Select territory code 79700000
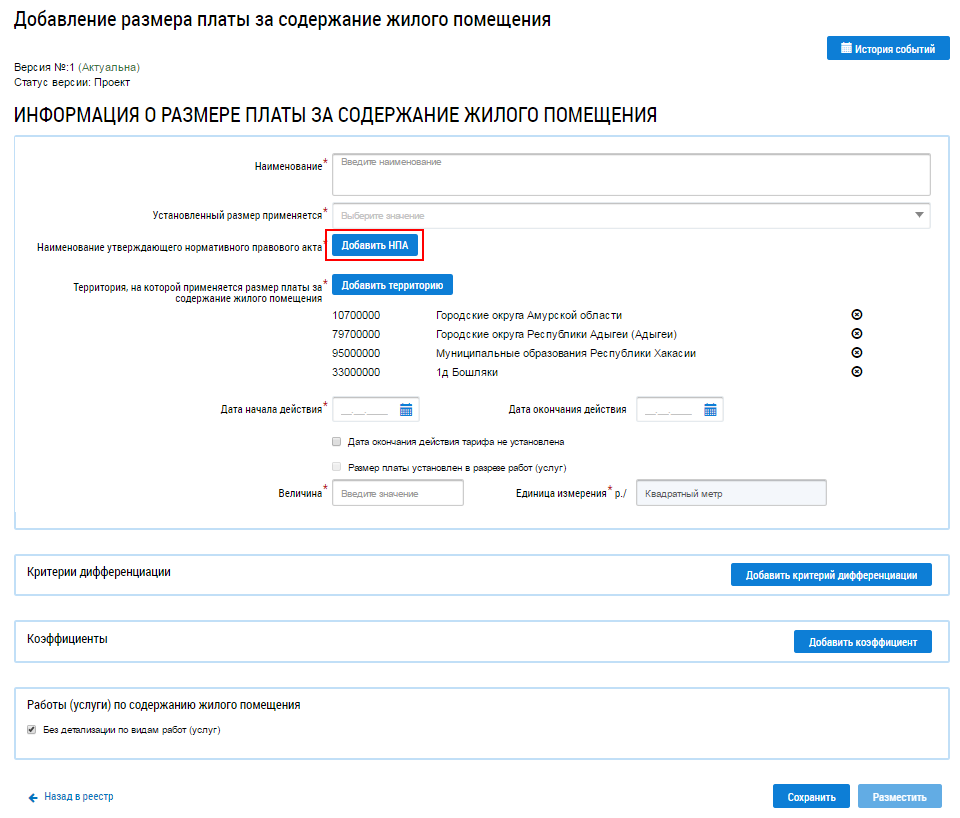Screen dimensions: 960x818 point(356,334)
